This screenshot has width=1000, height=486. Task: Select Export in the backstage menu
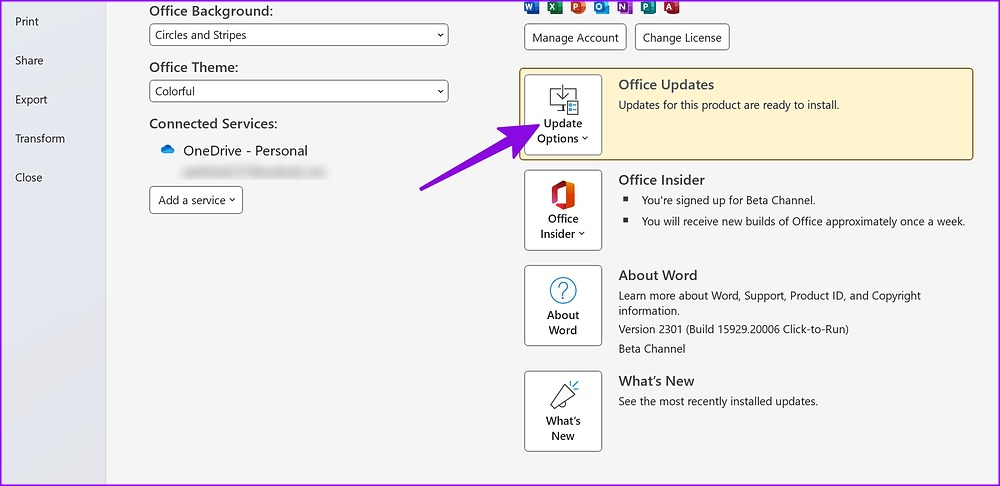click(31, 99)
